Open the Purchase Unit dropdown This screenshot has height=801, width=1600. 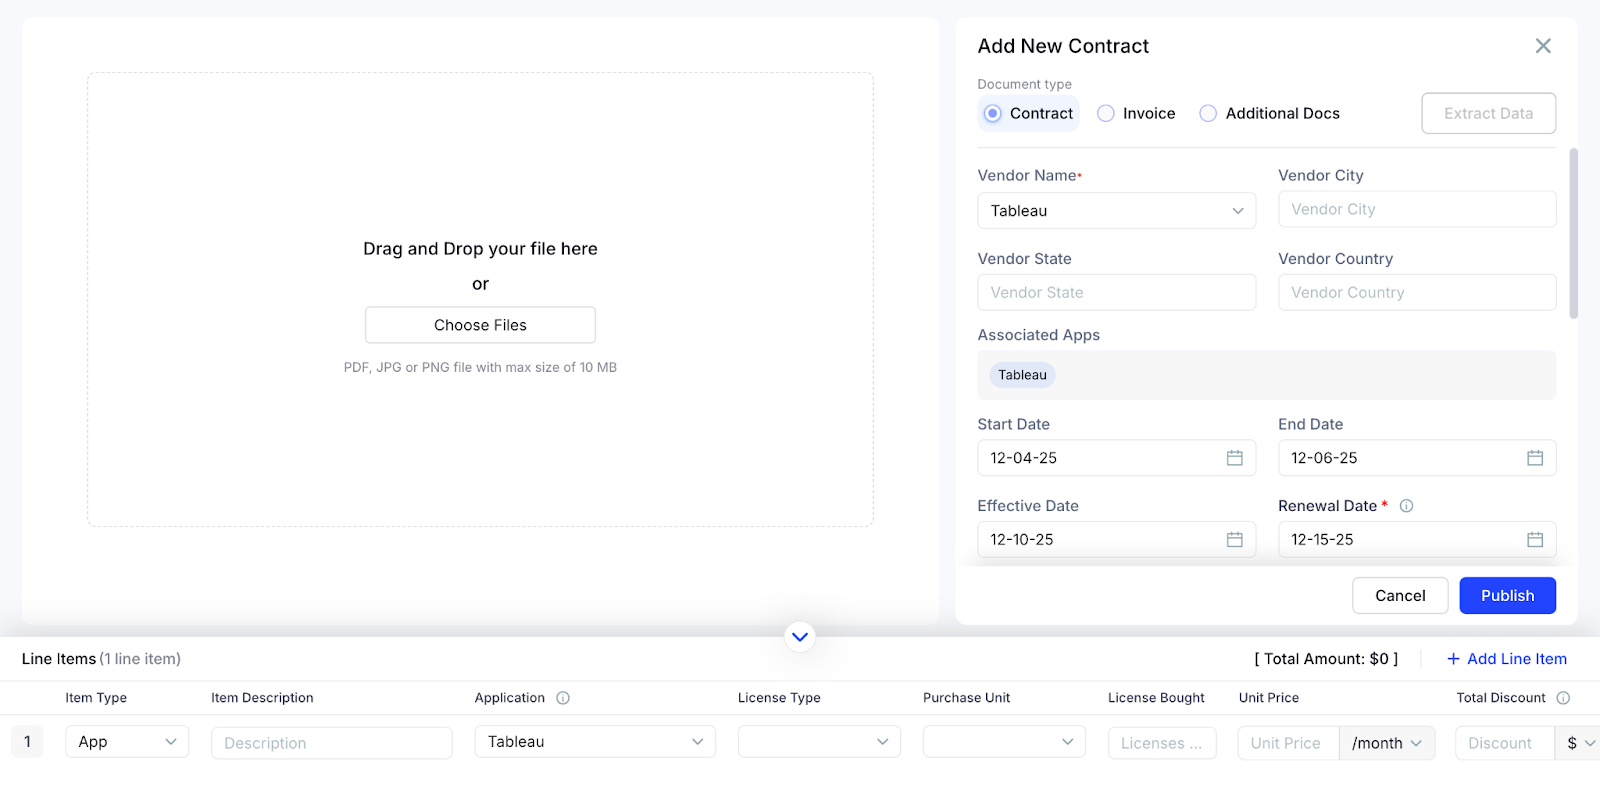coord(1004,742)
